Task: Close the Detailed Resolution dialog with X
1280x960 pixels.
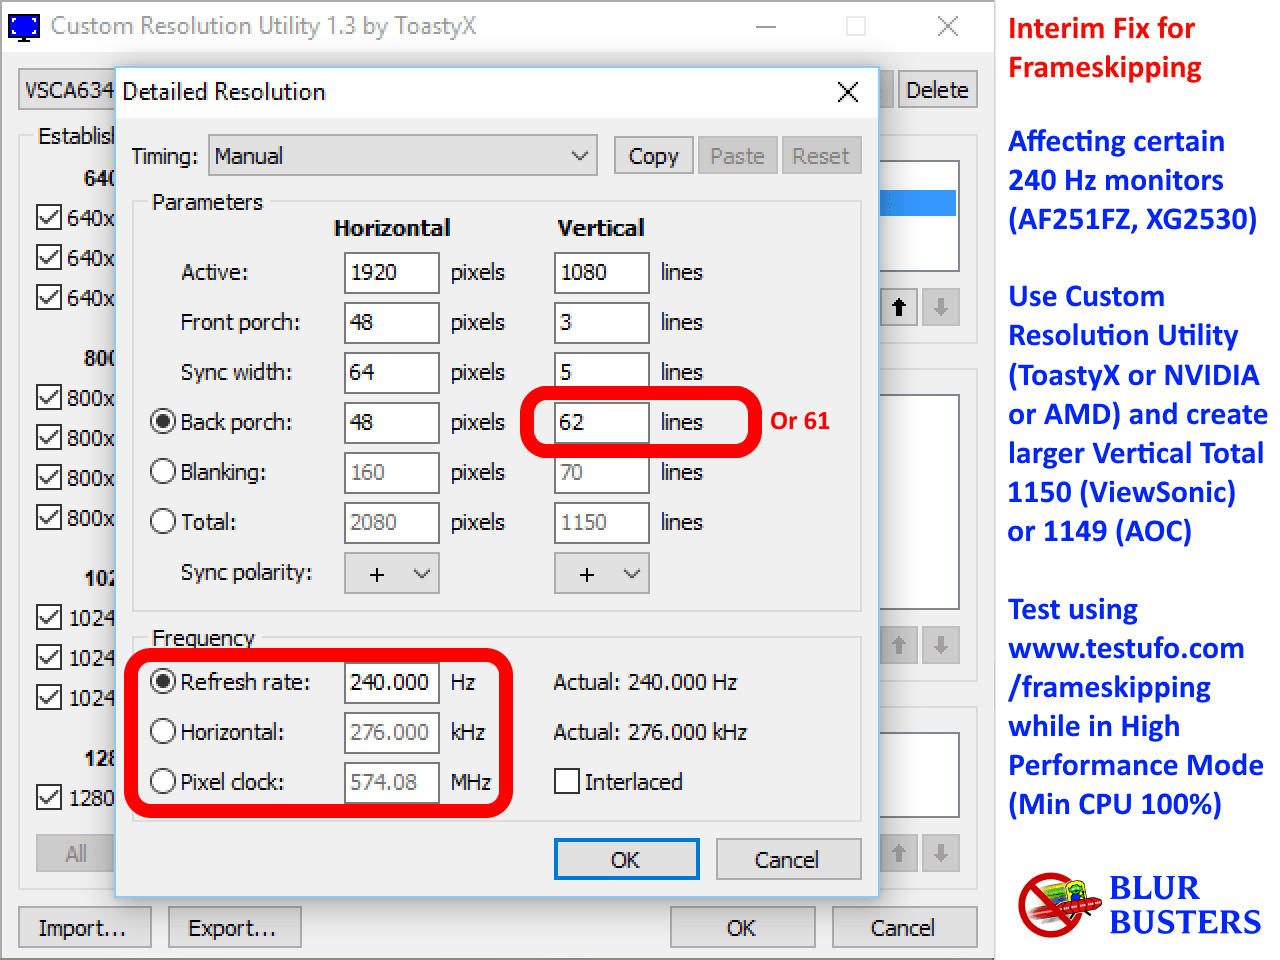Action: click(x=848, y=92)
